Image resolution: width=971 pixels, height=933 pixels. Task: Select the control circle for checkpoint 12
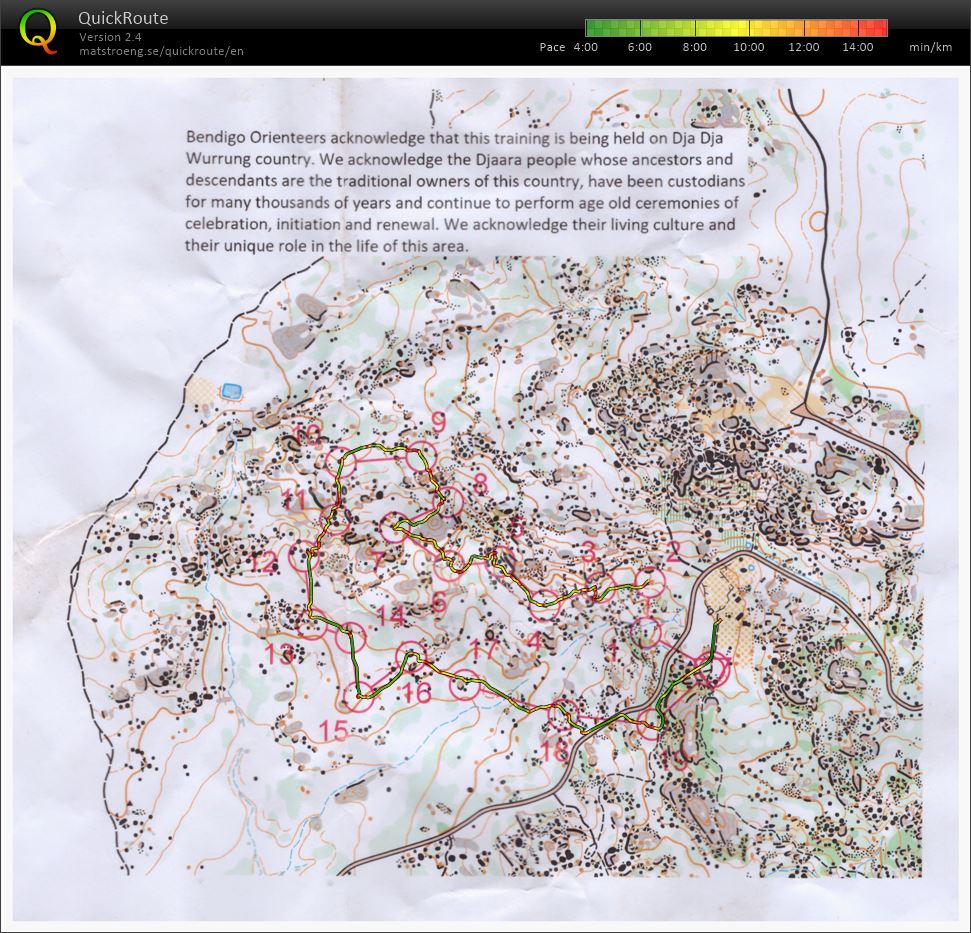click(x=305, y=556)
